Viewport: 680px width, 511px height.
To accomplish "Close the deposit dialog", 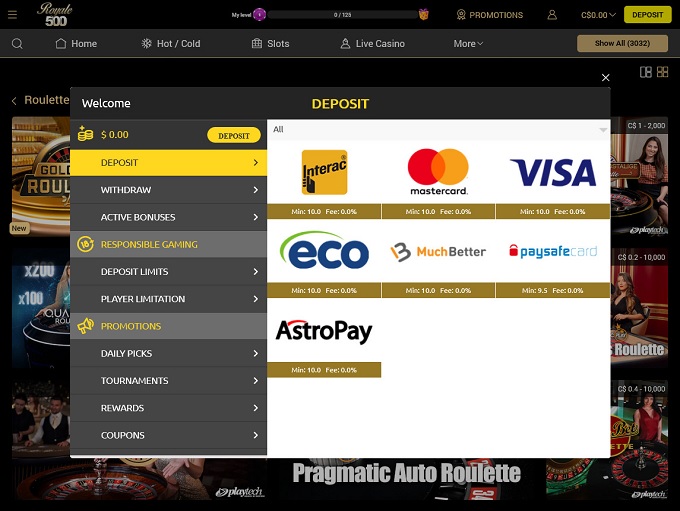I will pos(605,77).
